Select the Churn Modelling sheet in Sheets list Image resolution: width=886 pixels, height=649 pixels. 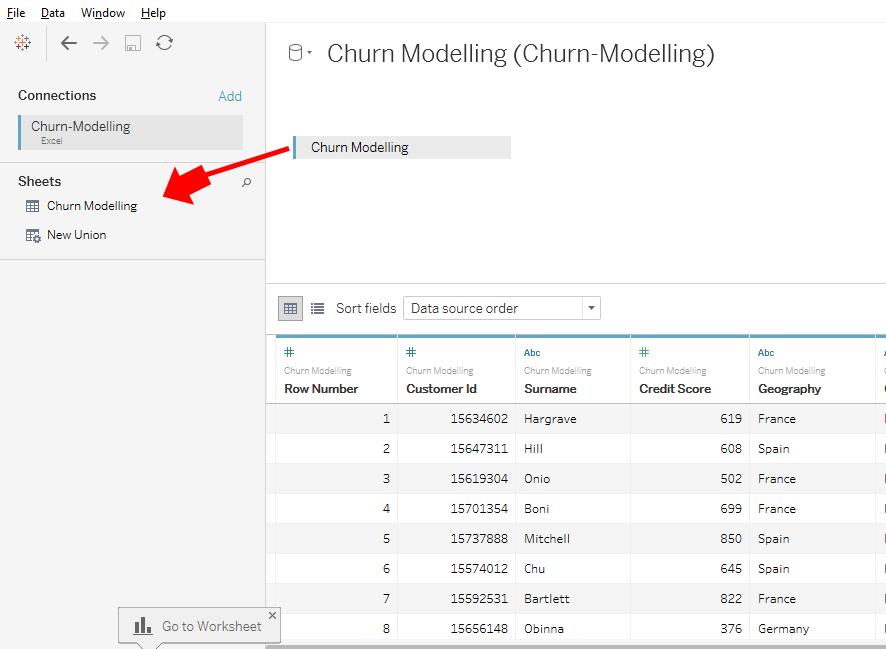[91, 206]
